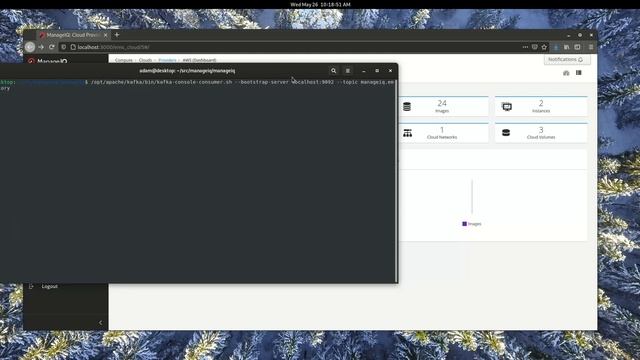Image resolution: width=640 pixels, height=360 pixels.
Task: Open the page actions three-dots menu
Action: (x=525, y=47)
